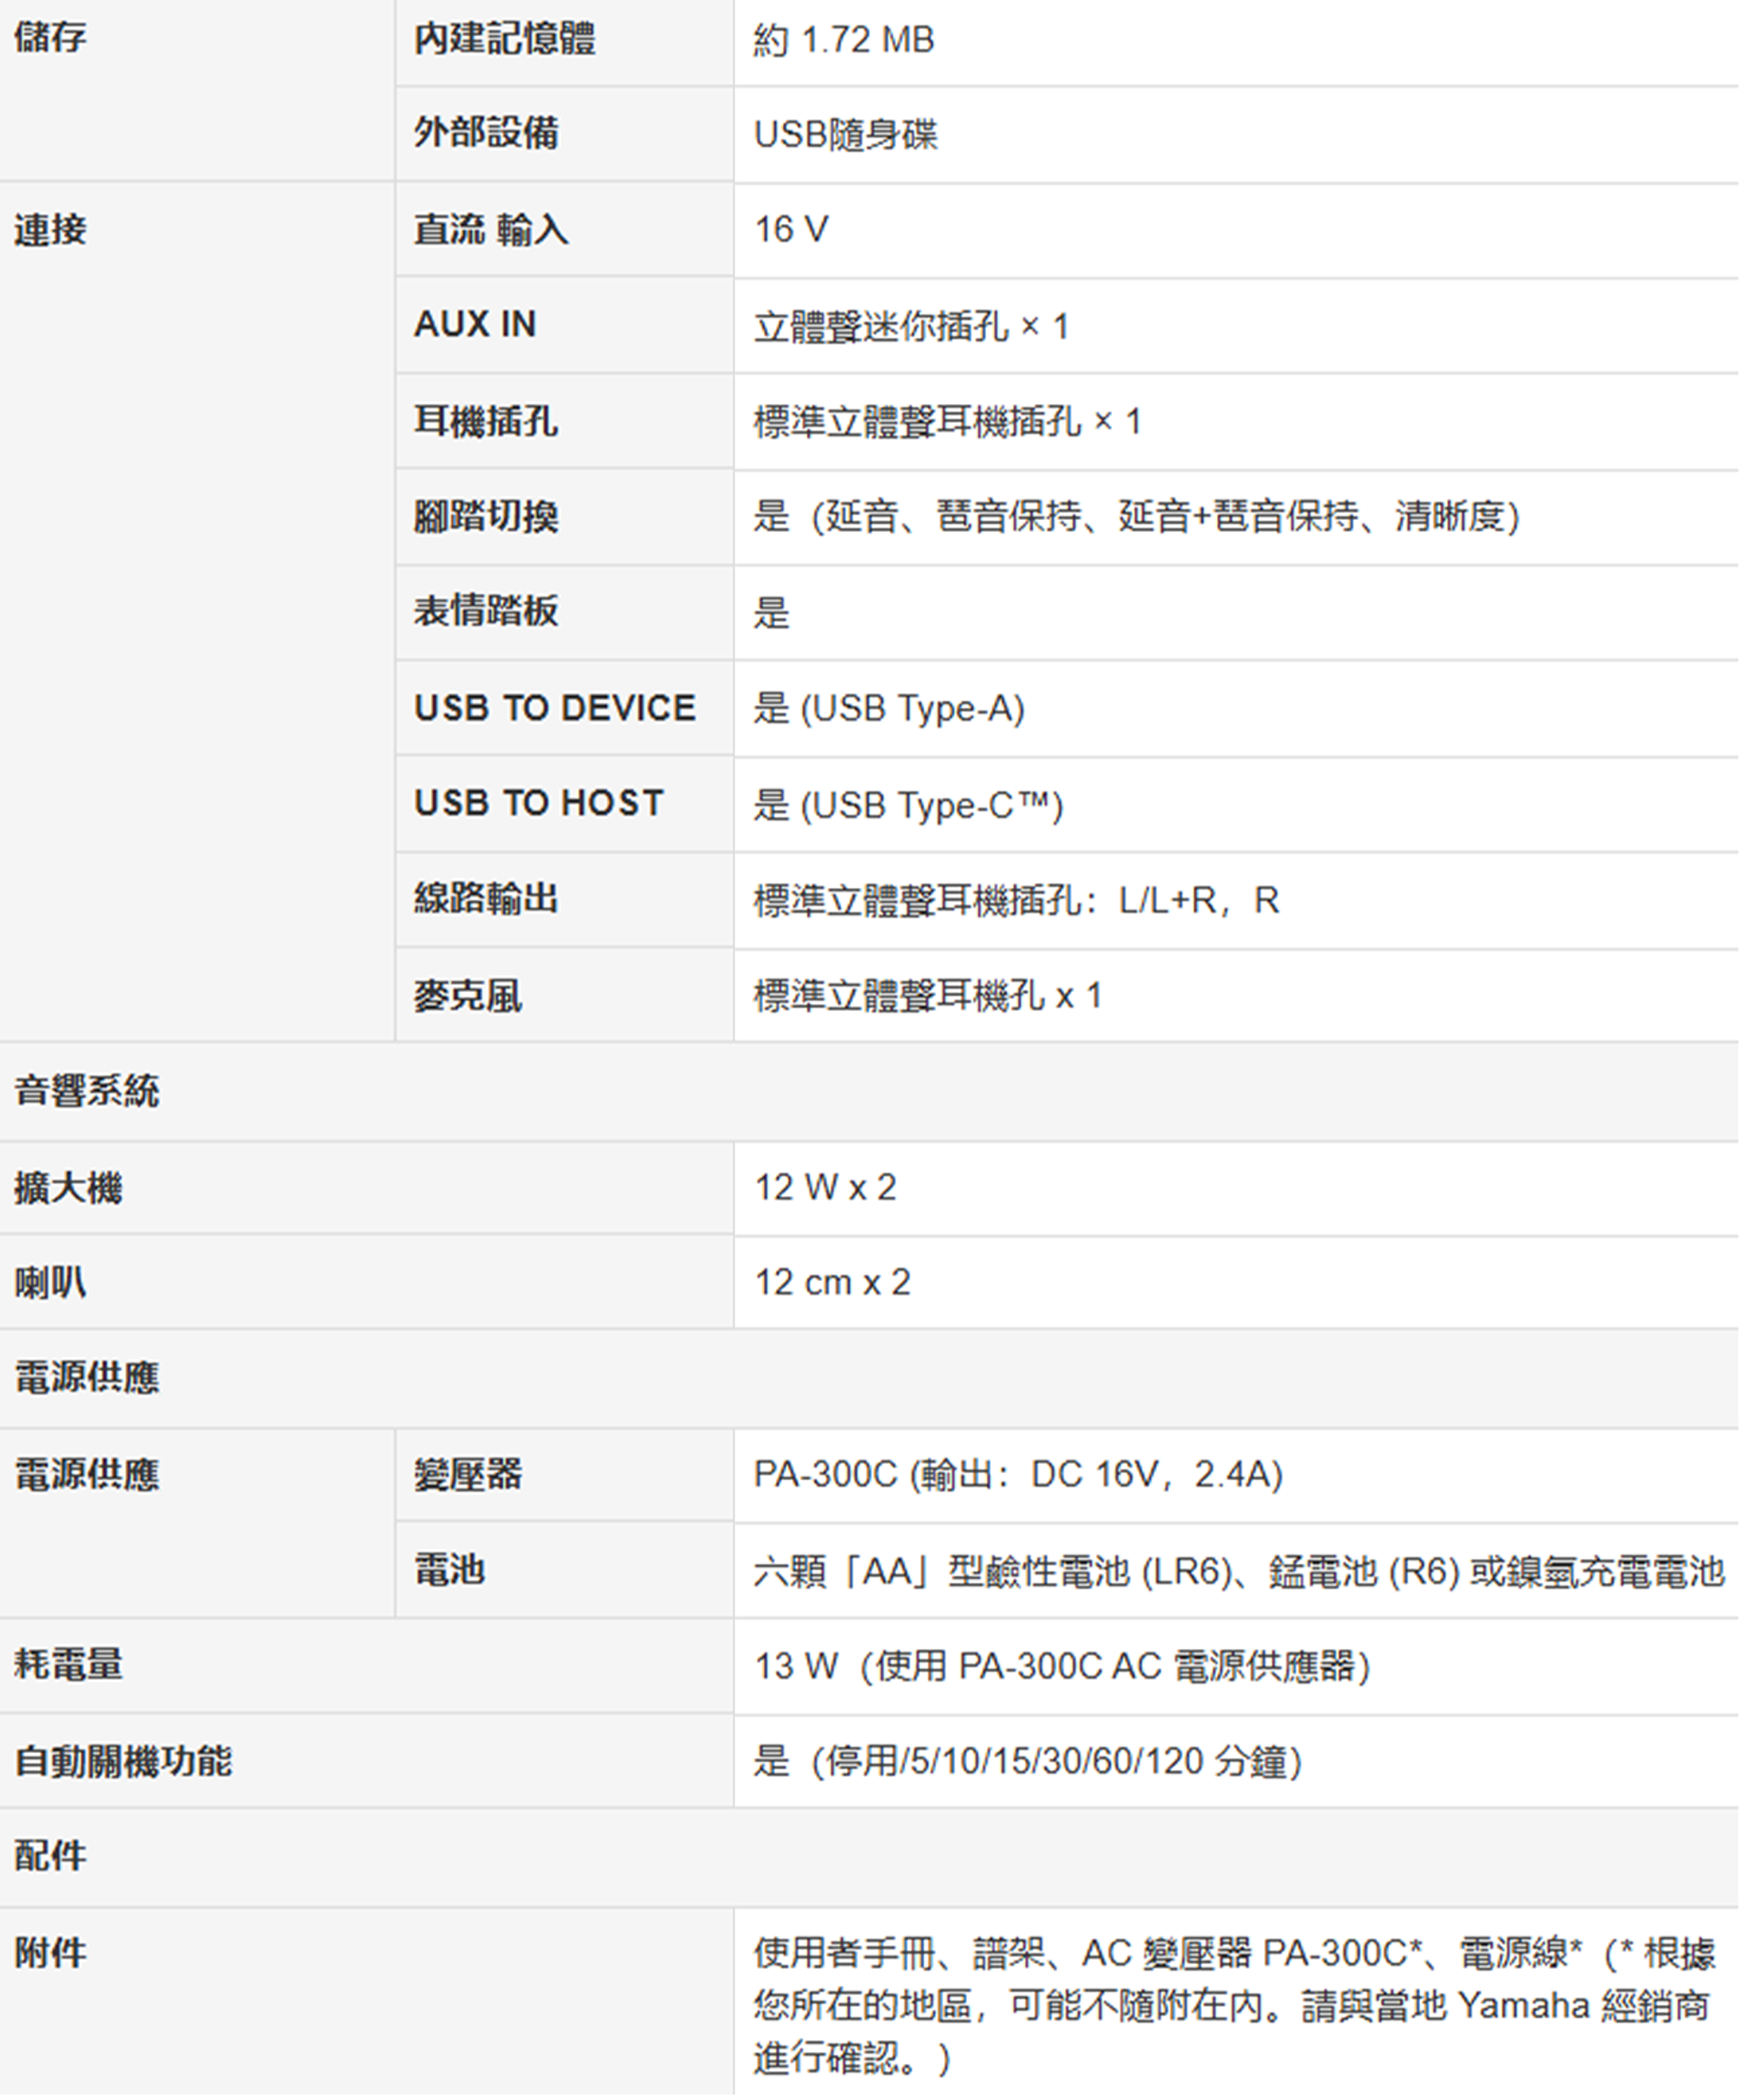Click the 自動關機功能 row label

click(x=123, y=1761)
